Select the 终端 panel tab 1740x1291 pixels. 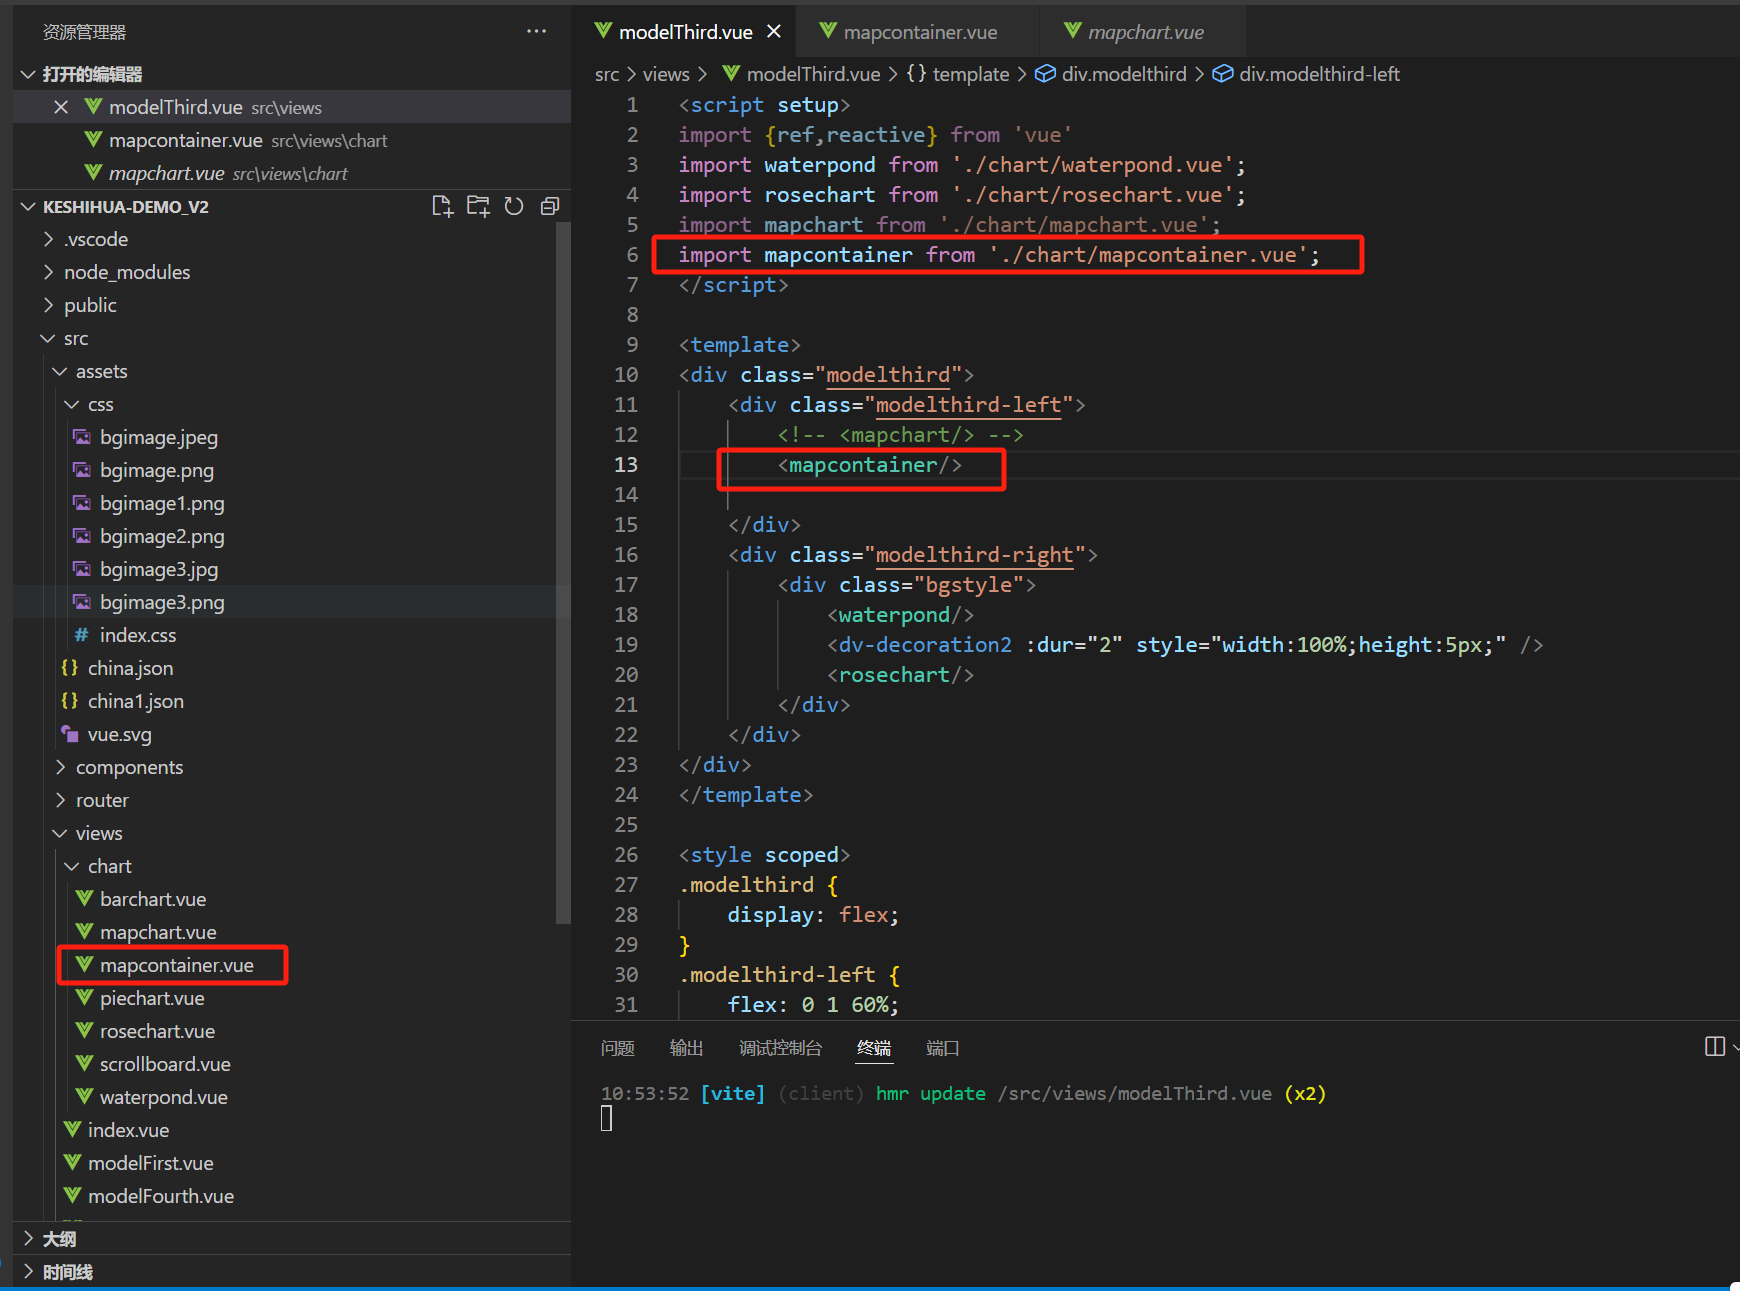(x=874, y=1048)
